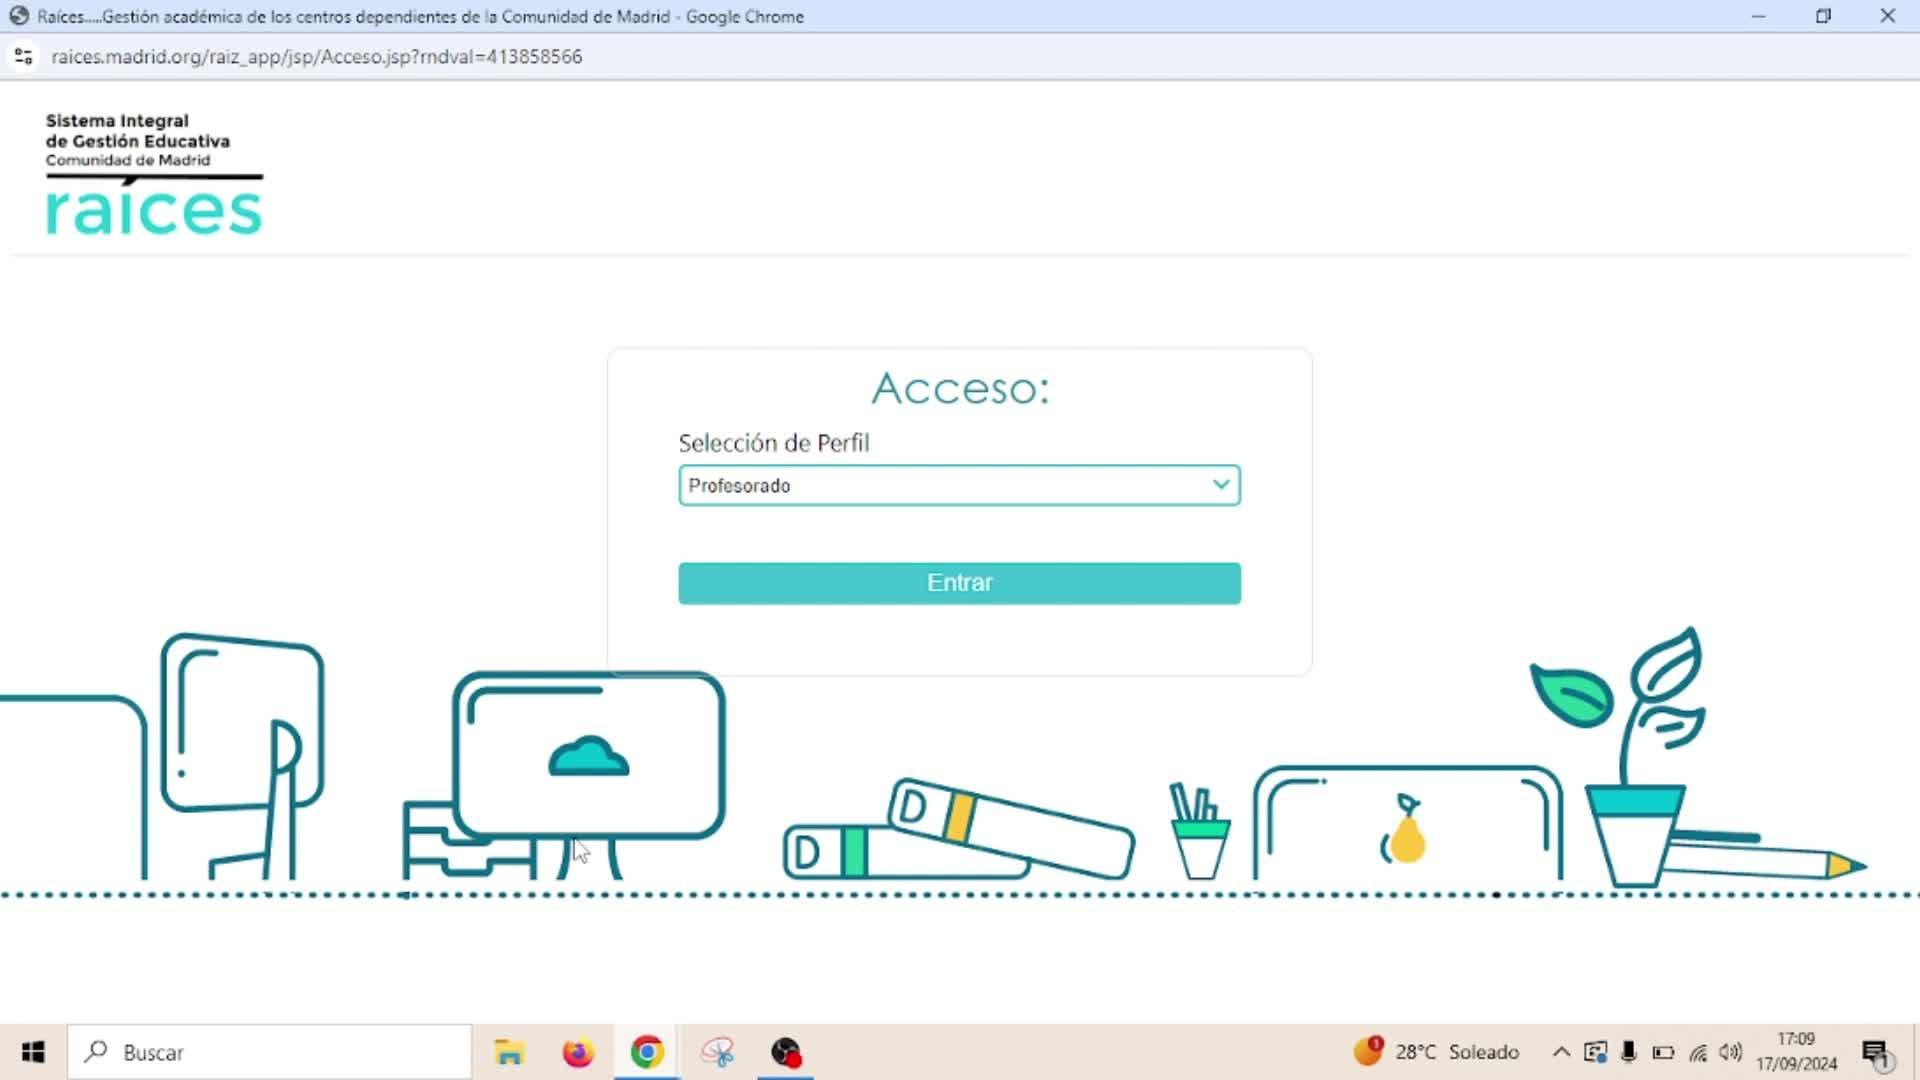Screen dimensions: 1920x1080
Task: Switch to Google Chrome taskbar icon
Action: [647, 1052]
